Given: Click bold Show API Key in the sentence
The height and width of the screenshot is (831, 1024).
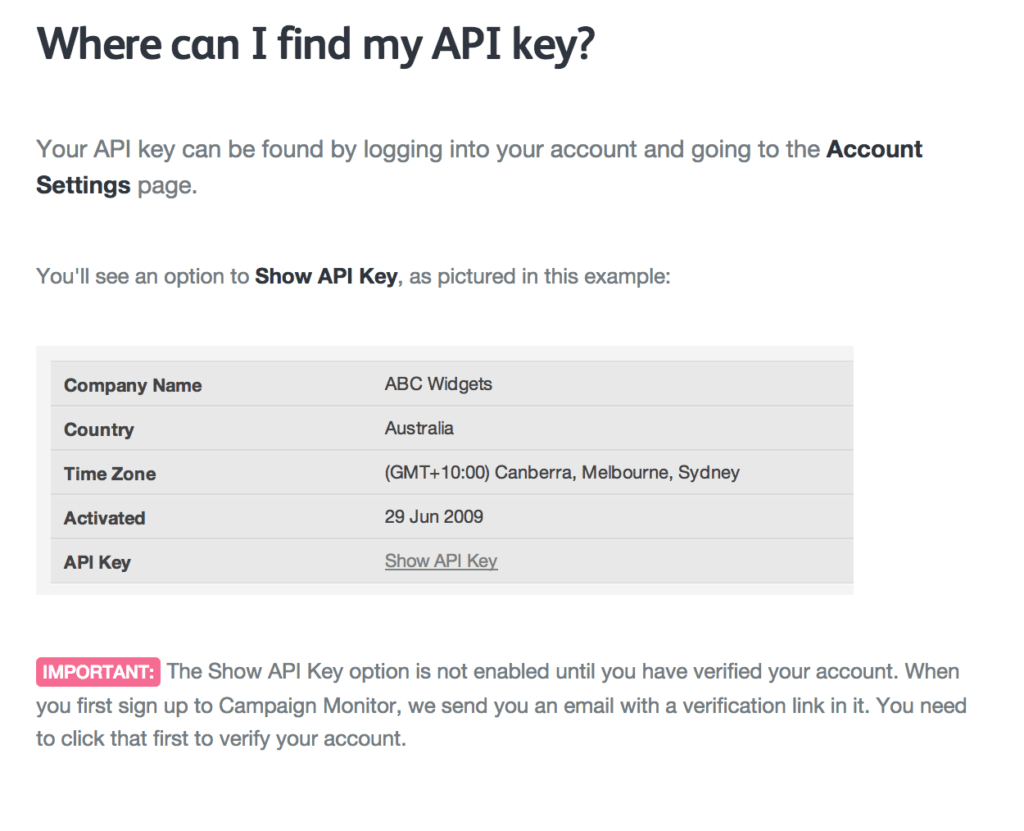Looking at the screenshot, I should 326,276.
